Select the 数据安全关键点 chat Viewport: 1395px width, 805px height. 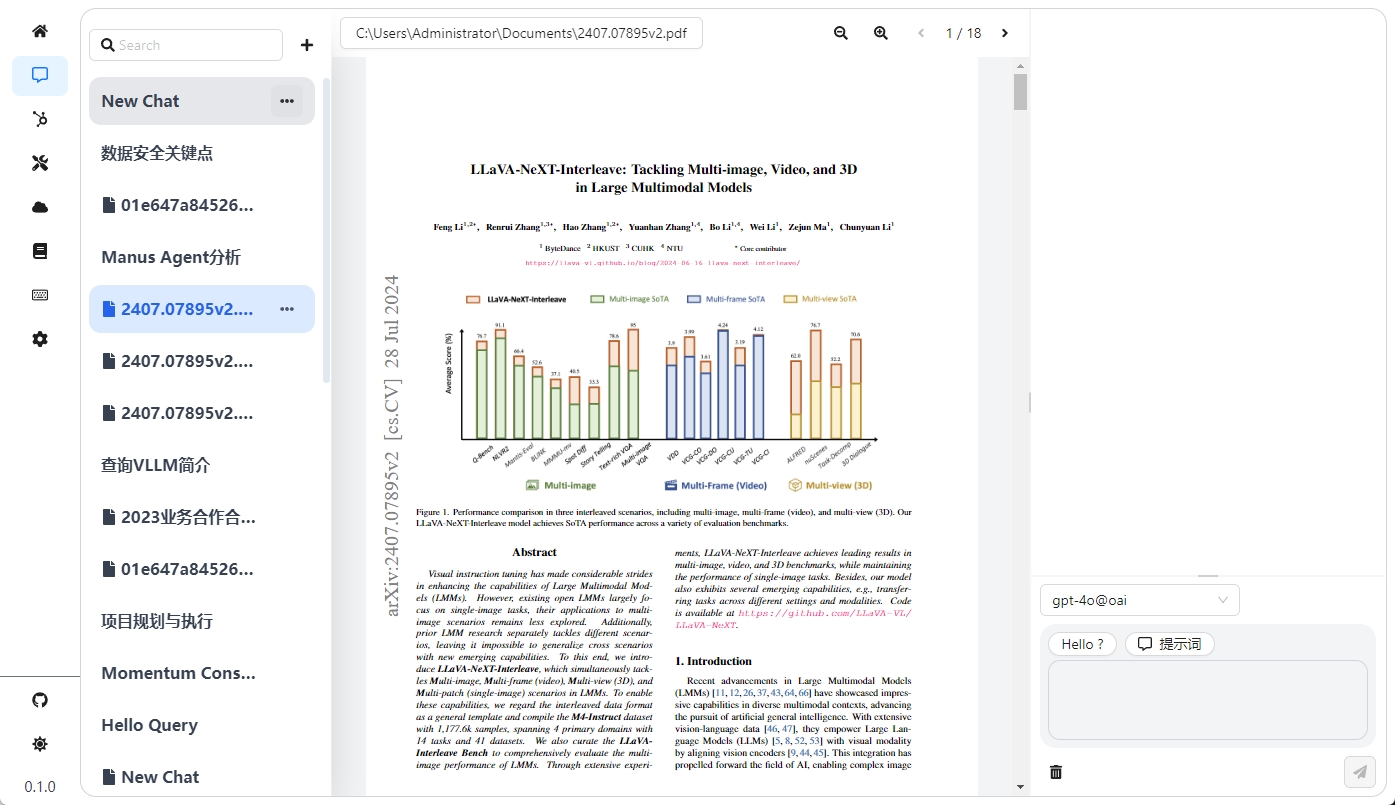pos(202,153)
